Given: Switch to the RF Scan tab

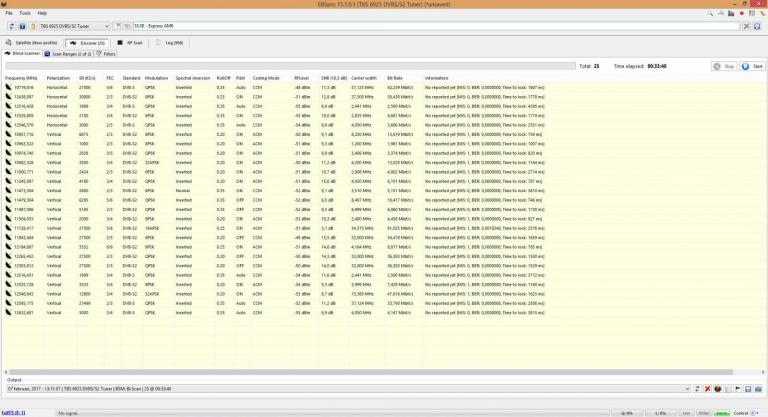Looking at the screenshot, I should 129,43.
